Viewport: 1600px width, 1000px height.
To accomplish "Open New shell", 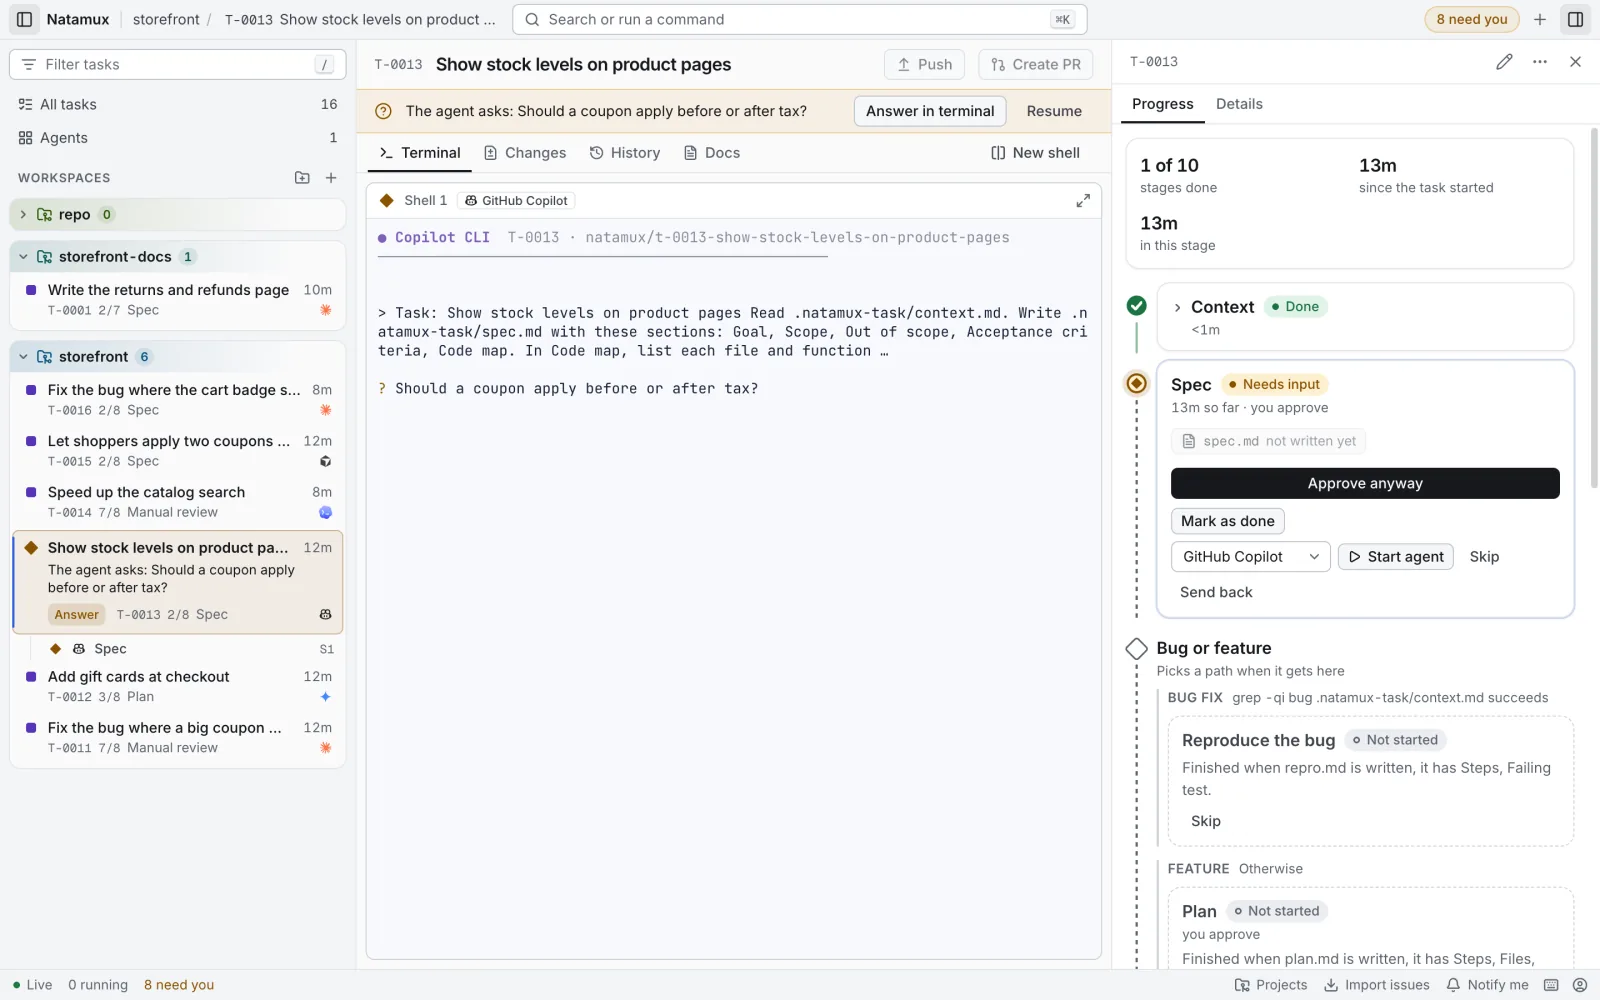I will click(x=1035, y=153).
